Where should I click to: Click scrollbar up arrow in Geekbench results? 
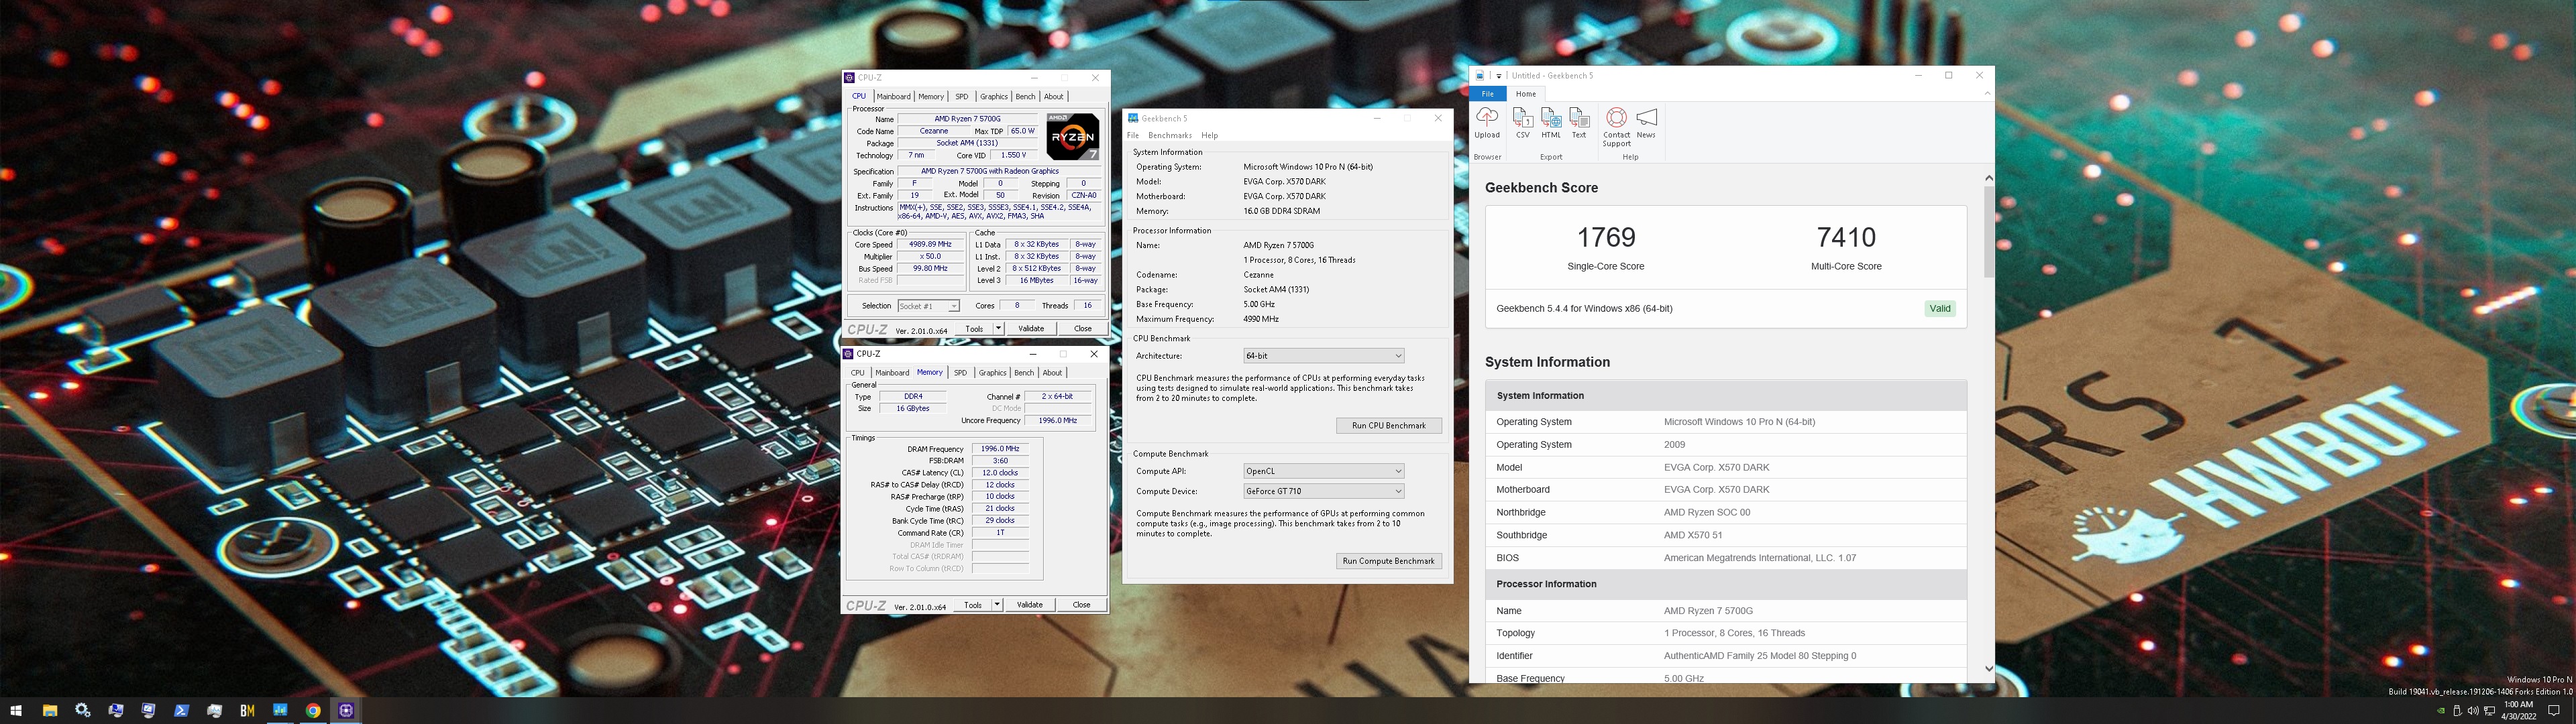click(1988, 178)
